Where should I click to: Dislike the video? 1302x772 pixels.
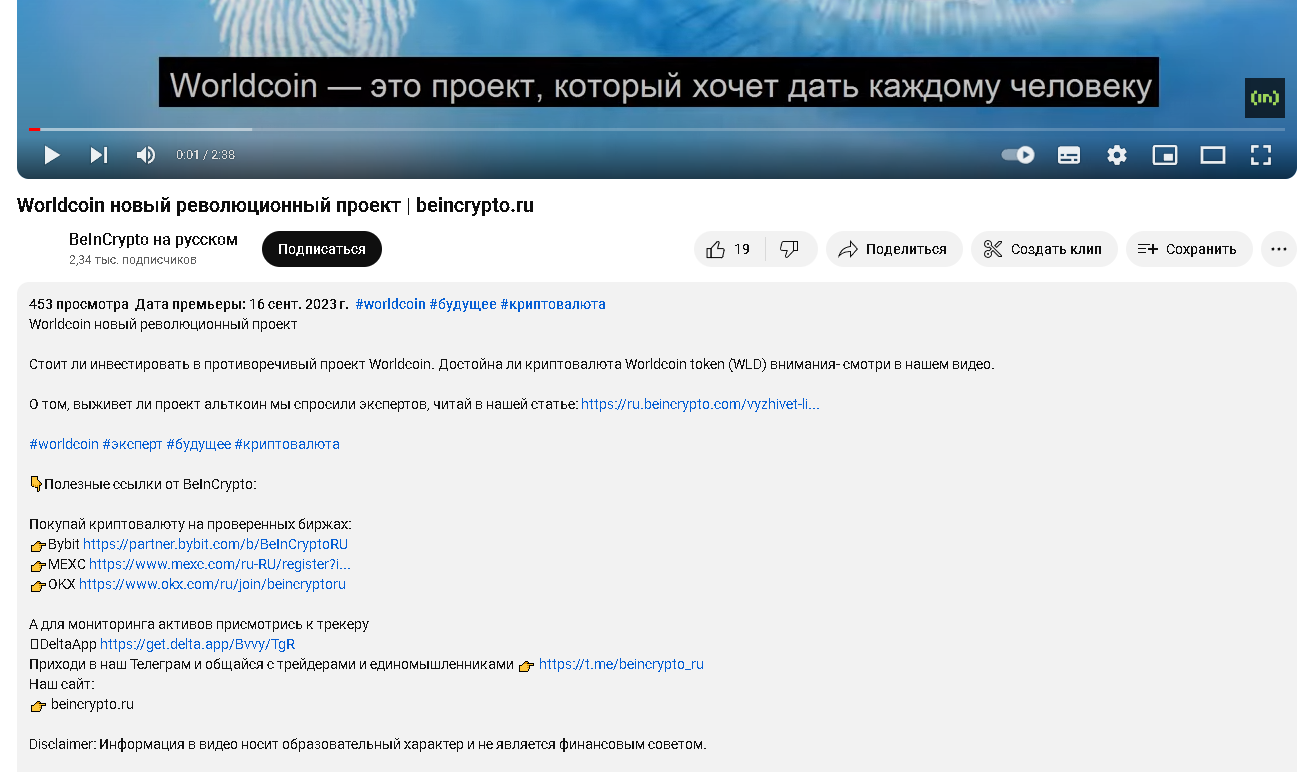790,249
